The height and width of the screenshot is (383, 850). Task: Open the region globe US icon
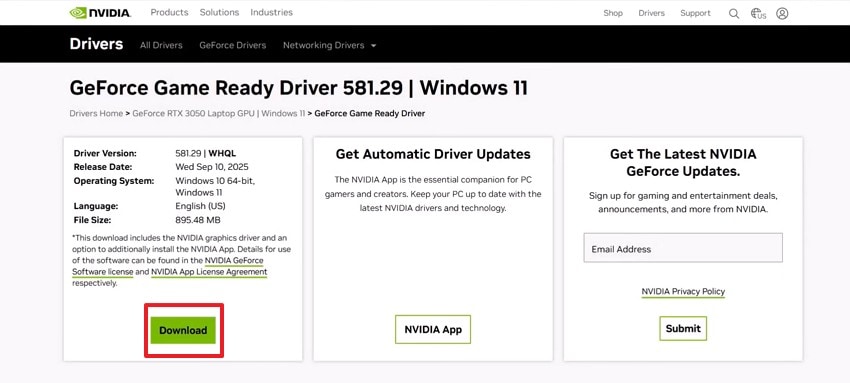758,14
